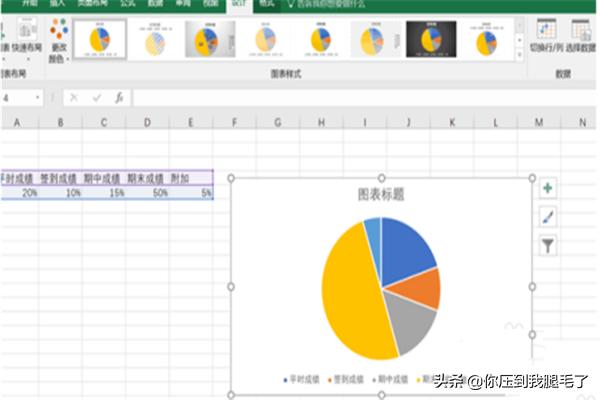Select the cell containing 期末成绩

pyautogui.click(x=147, y=178)
